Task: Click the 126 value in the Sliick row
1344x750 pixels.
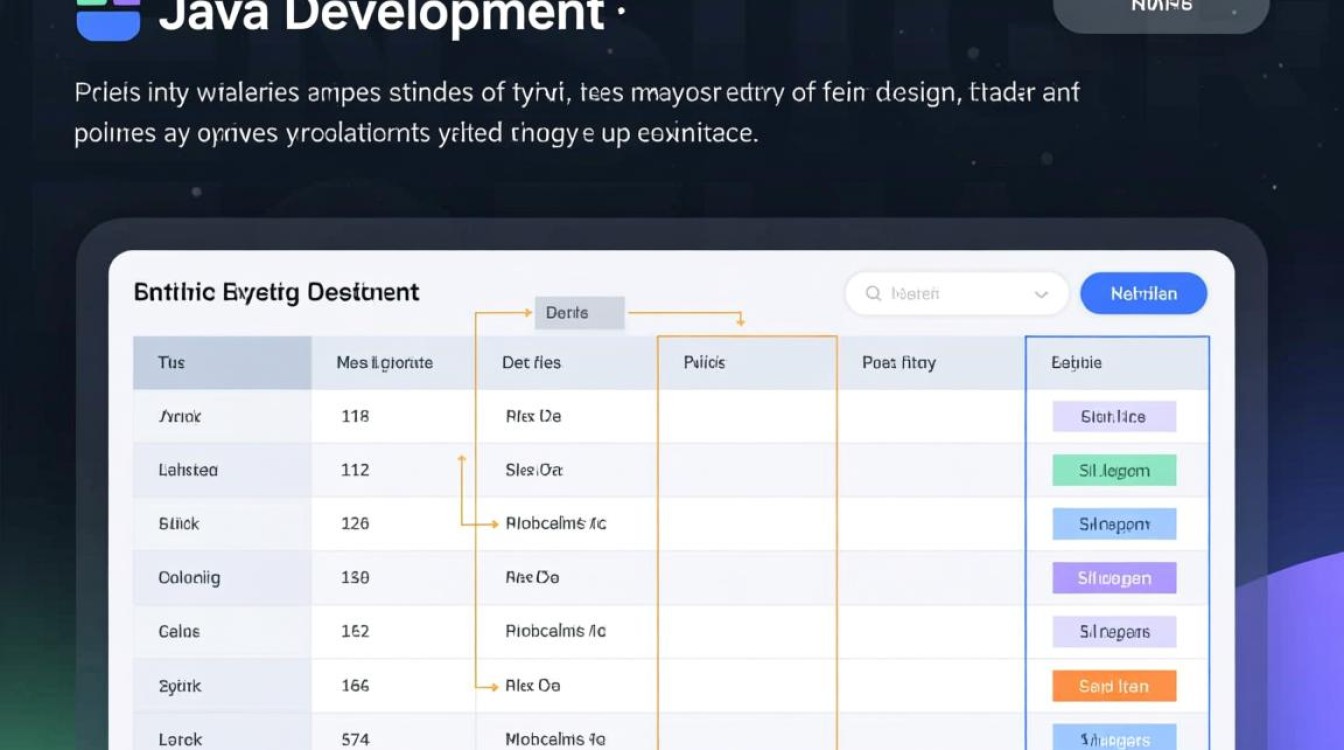Action: (x=355, y=524)
